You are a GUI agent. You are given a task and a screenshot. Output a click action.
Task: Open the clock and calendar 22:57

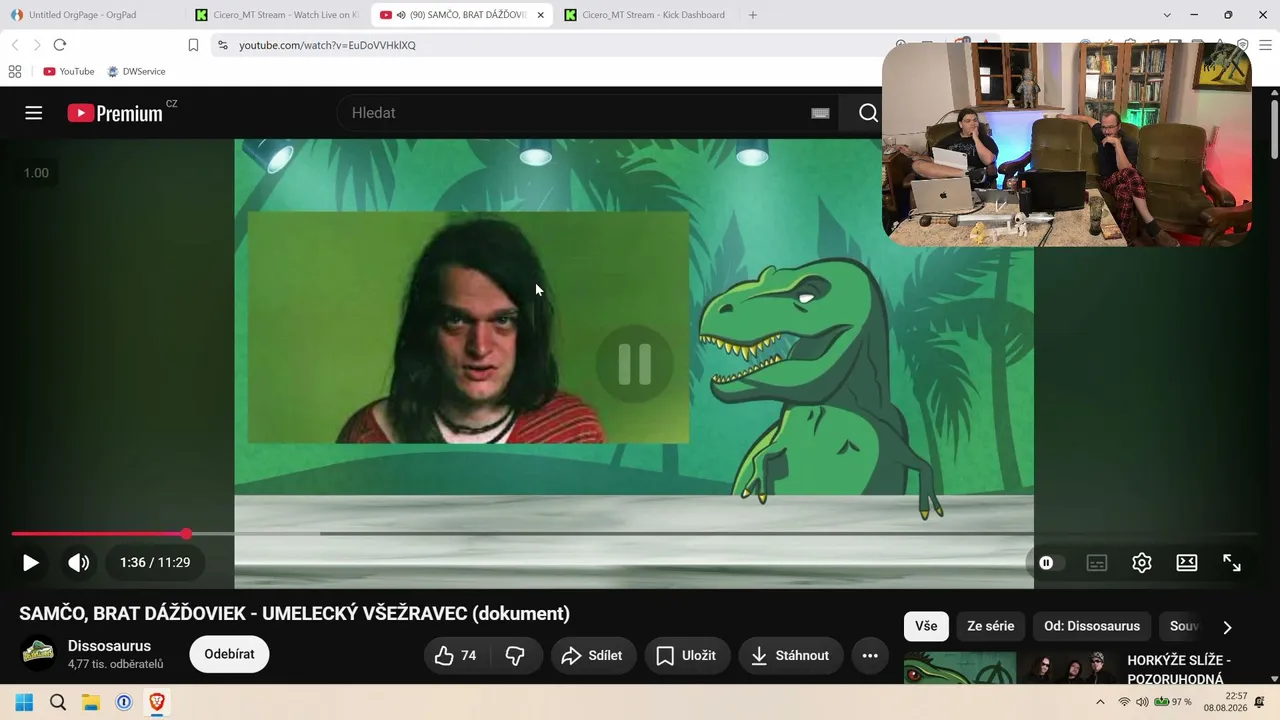coord(1225,702)
